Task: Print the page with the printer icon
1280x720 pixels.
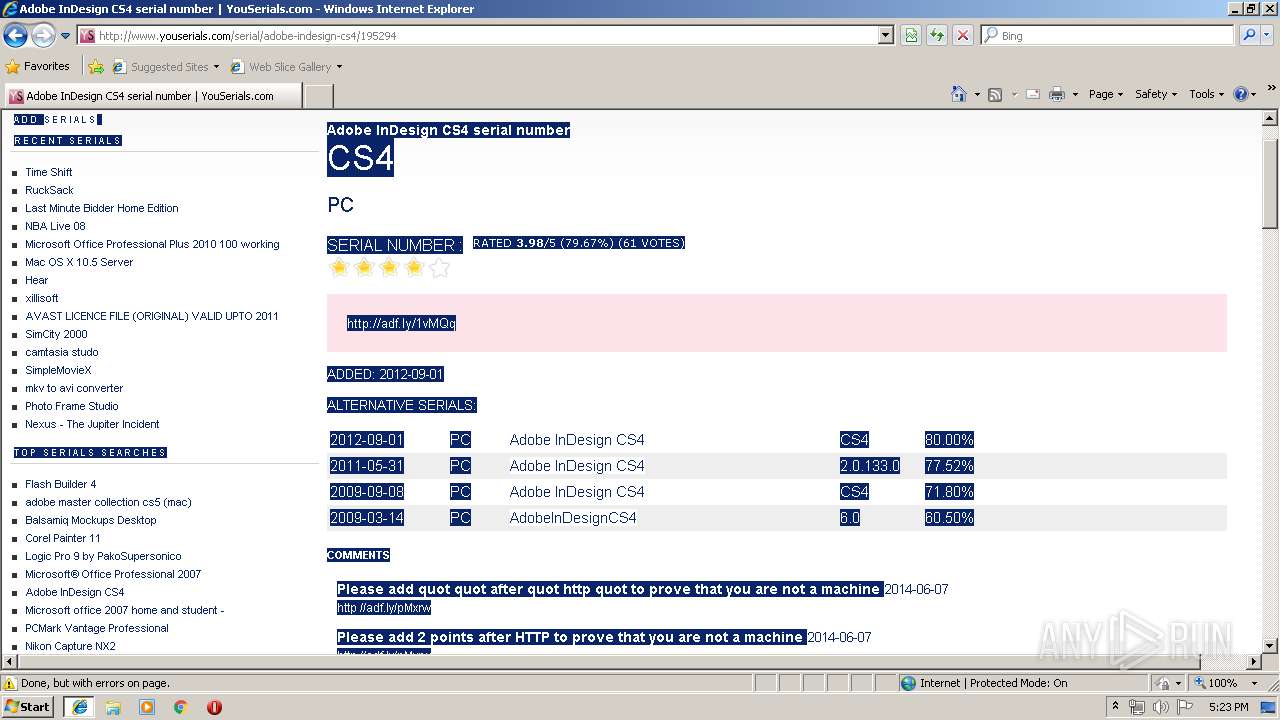Action: click(x=1057, y=94)
